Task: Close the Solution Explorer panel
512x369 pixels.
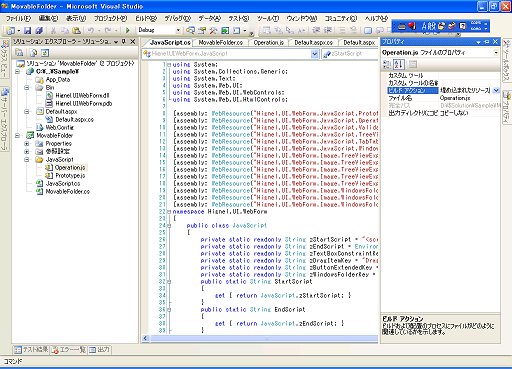Action: click(x=133, y=42)
